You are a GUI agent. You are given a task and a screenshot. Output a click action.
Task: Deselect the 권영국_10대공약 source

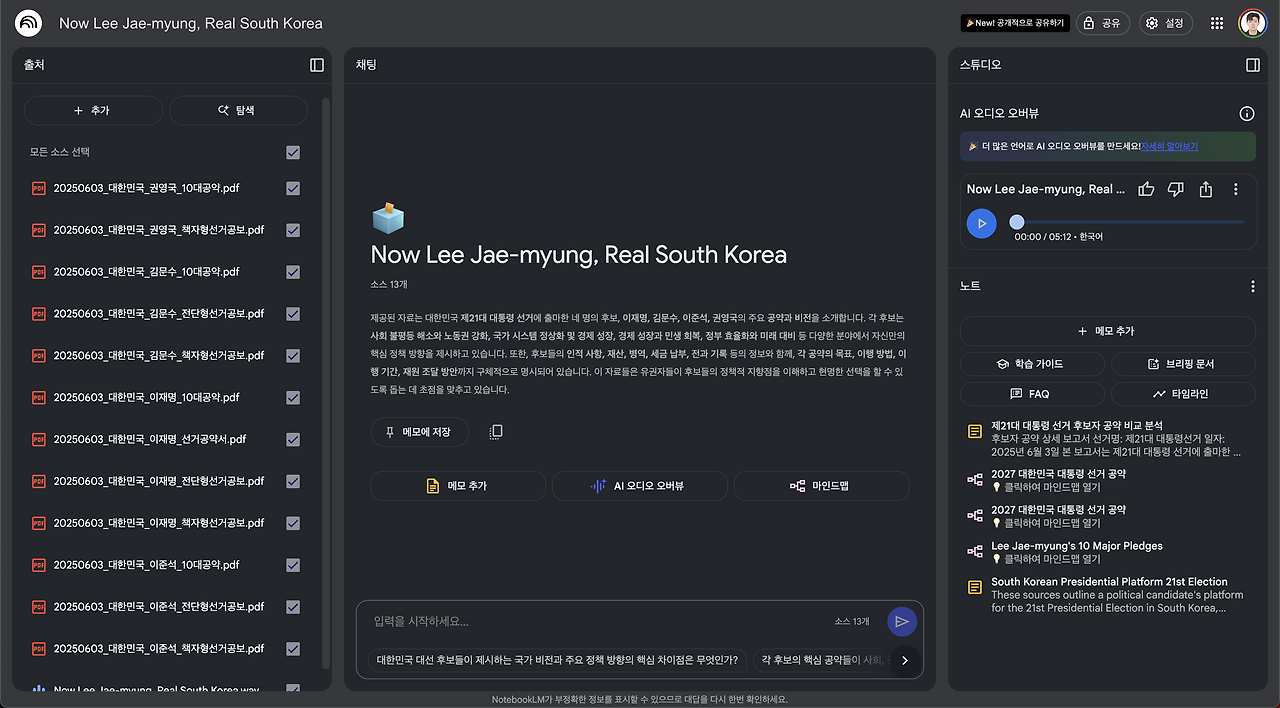click(x=293, y=187)
